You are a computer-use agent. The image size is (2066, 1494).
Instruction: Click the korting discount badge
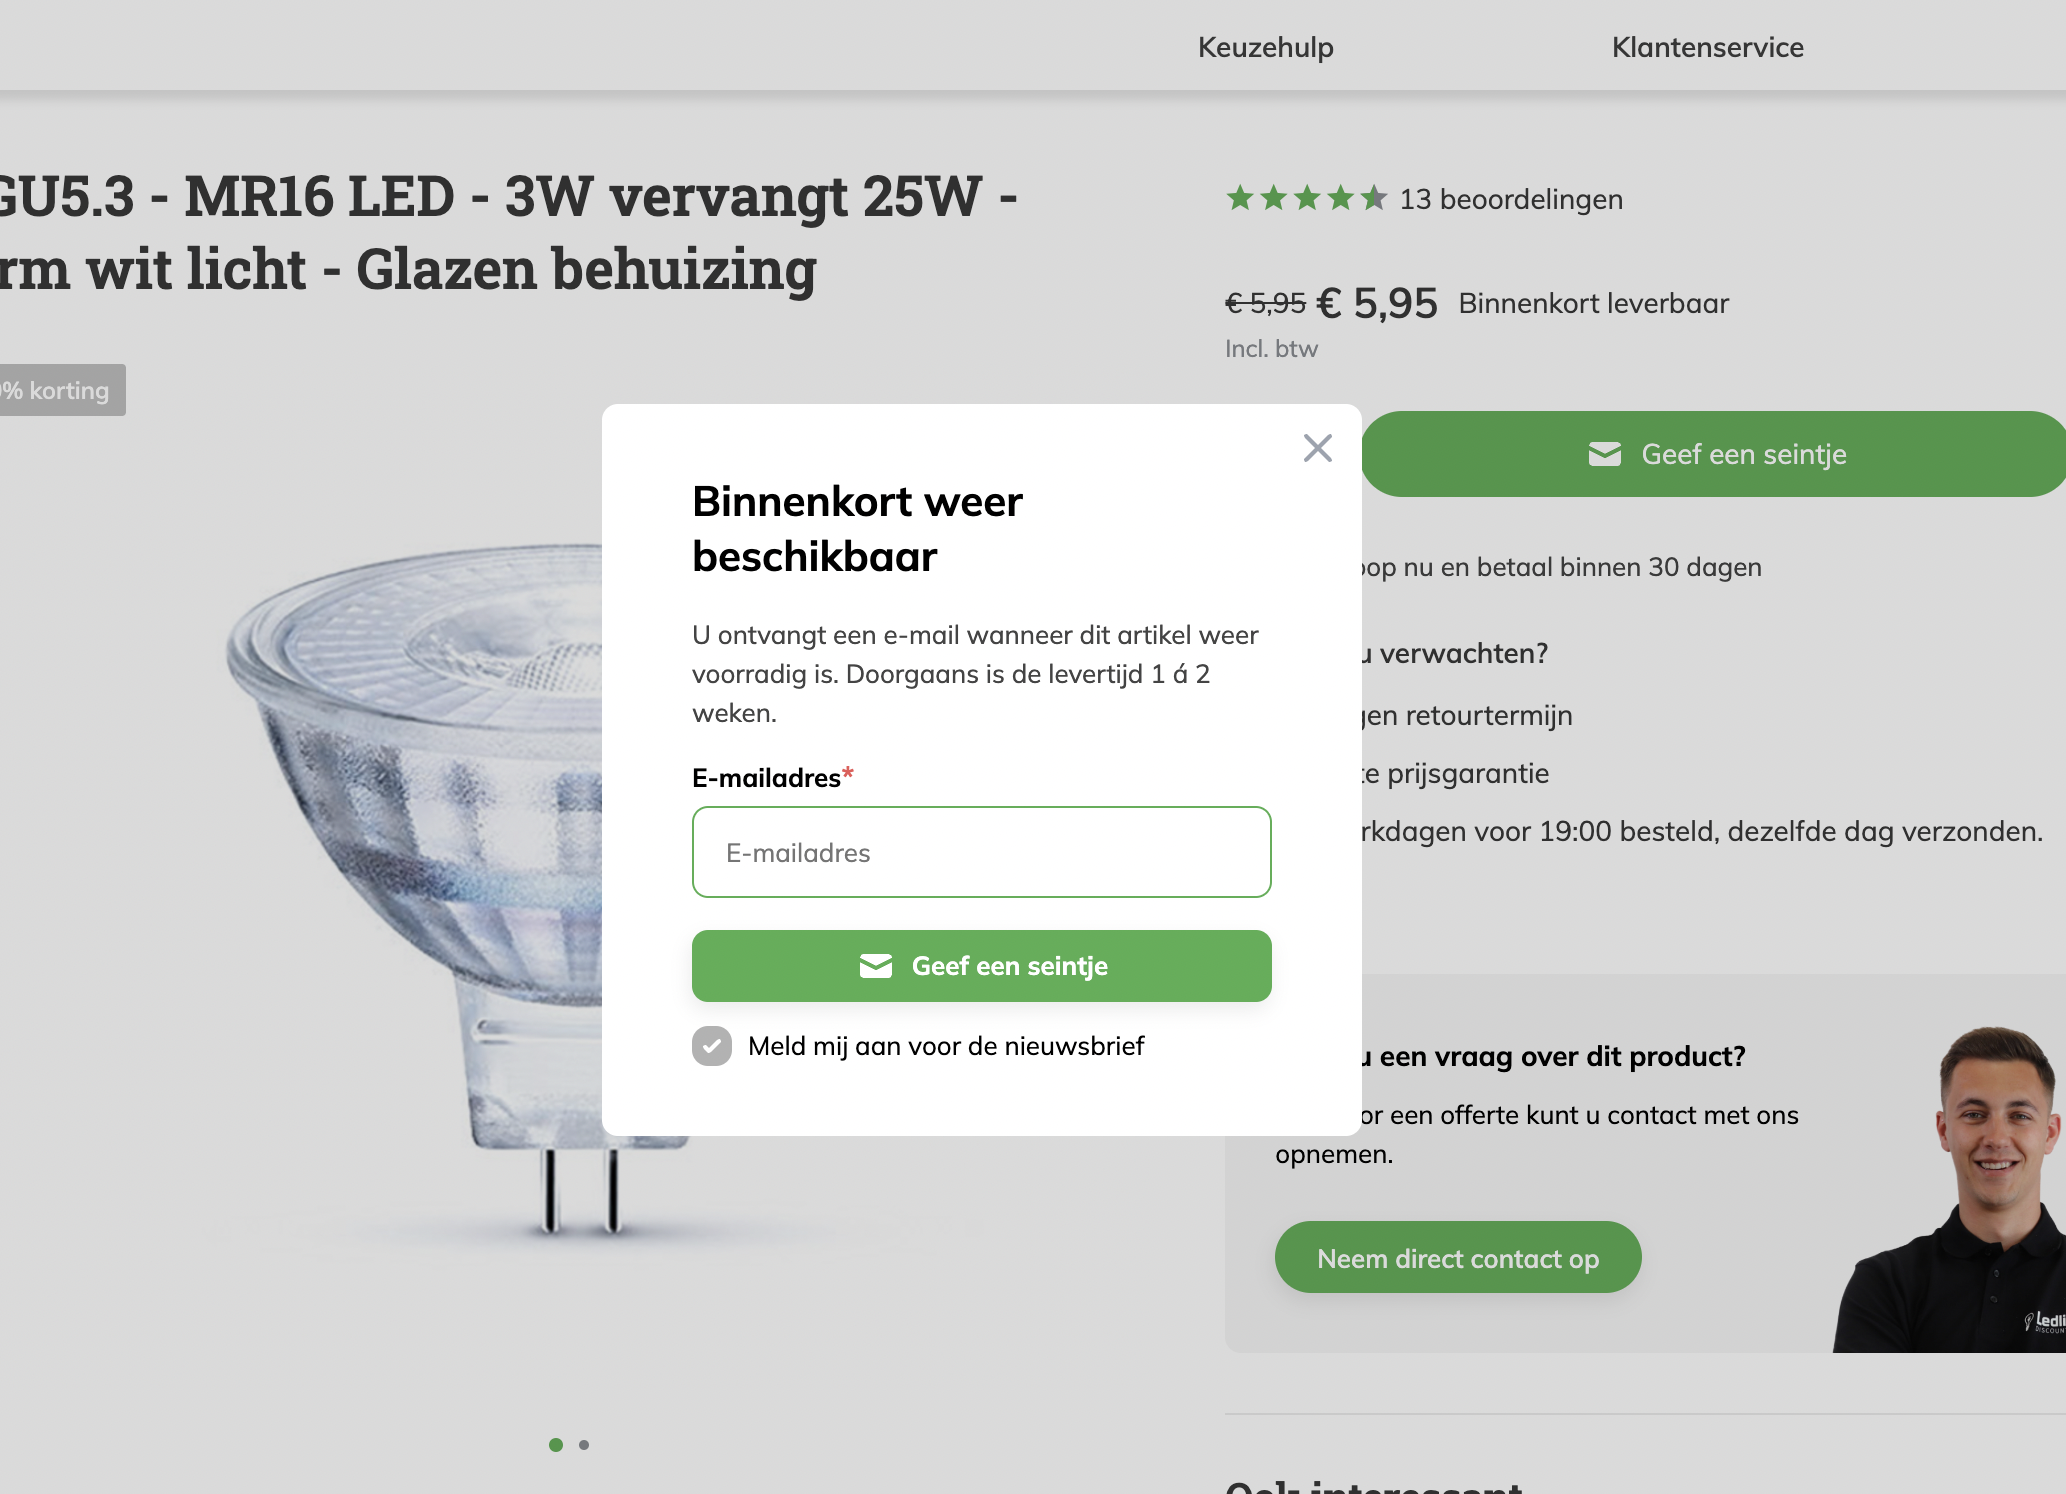(x=60, y=390)
